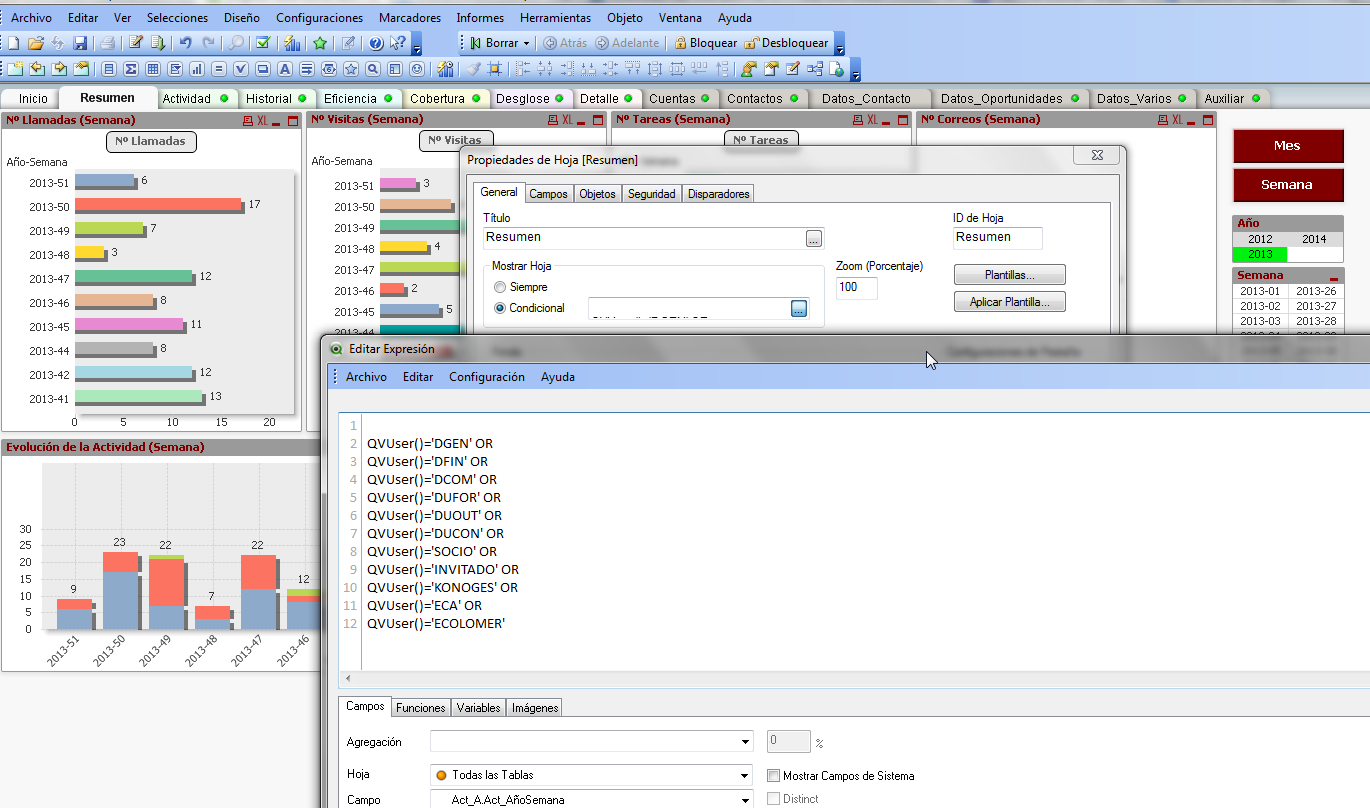Open the Título ellipsis expression button

[814, 238]
